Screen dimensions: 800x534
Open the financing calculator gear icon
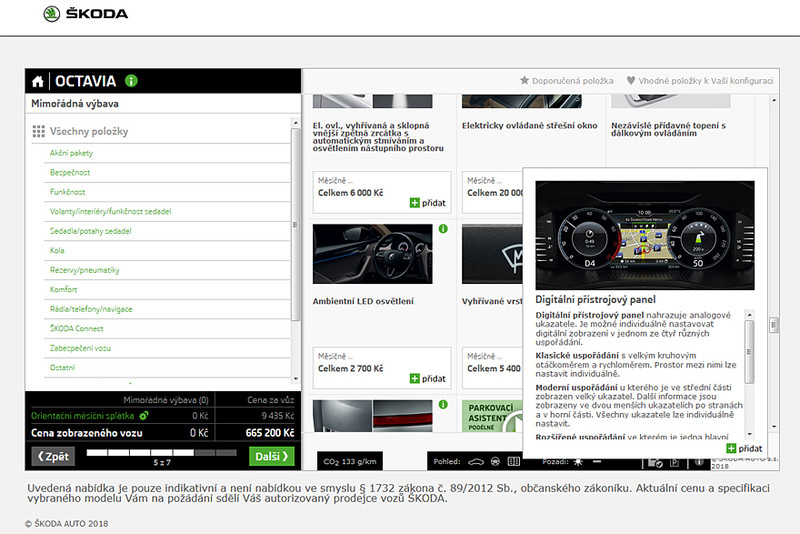pyautogui.click(x=144, y=416)
